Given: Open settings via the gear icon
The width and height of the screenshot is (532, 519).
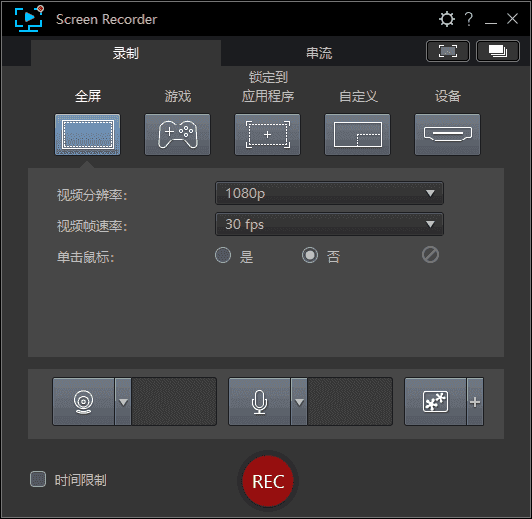Looking at the screenshot, I should (x=446, y=19).
